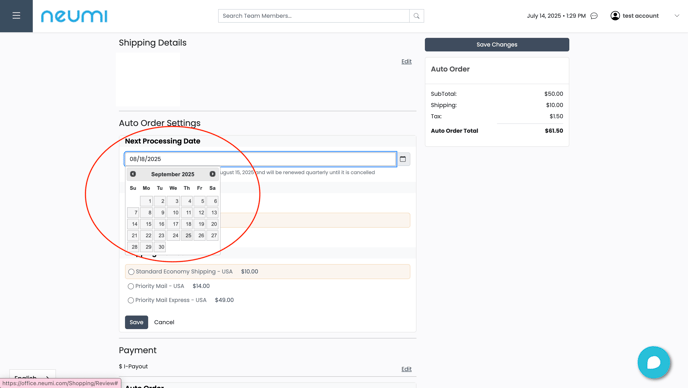Click the search magnifier icon

[x=416, y=16]
